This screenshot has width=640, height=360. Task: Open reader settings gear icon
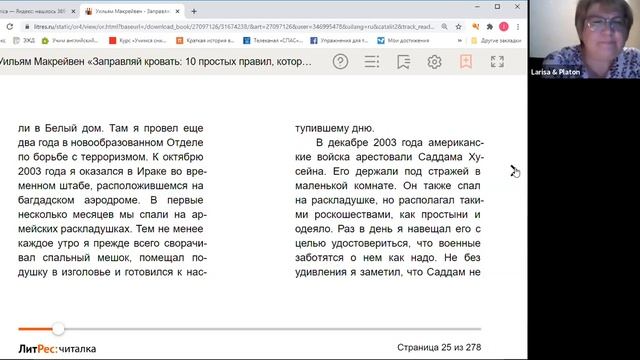tap(434, 62)
